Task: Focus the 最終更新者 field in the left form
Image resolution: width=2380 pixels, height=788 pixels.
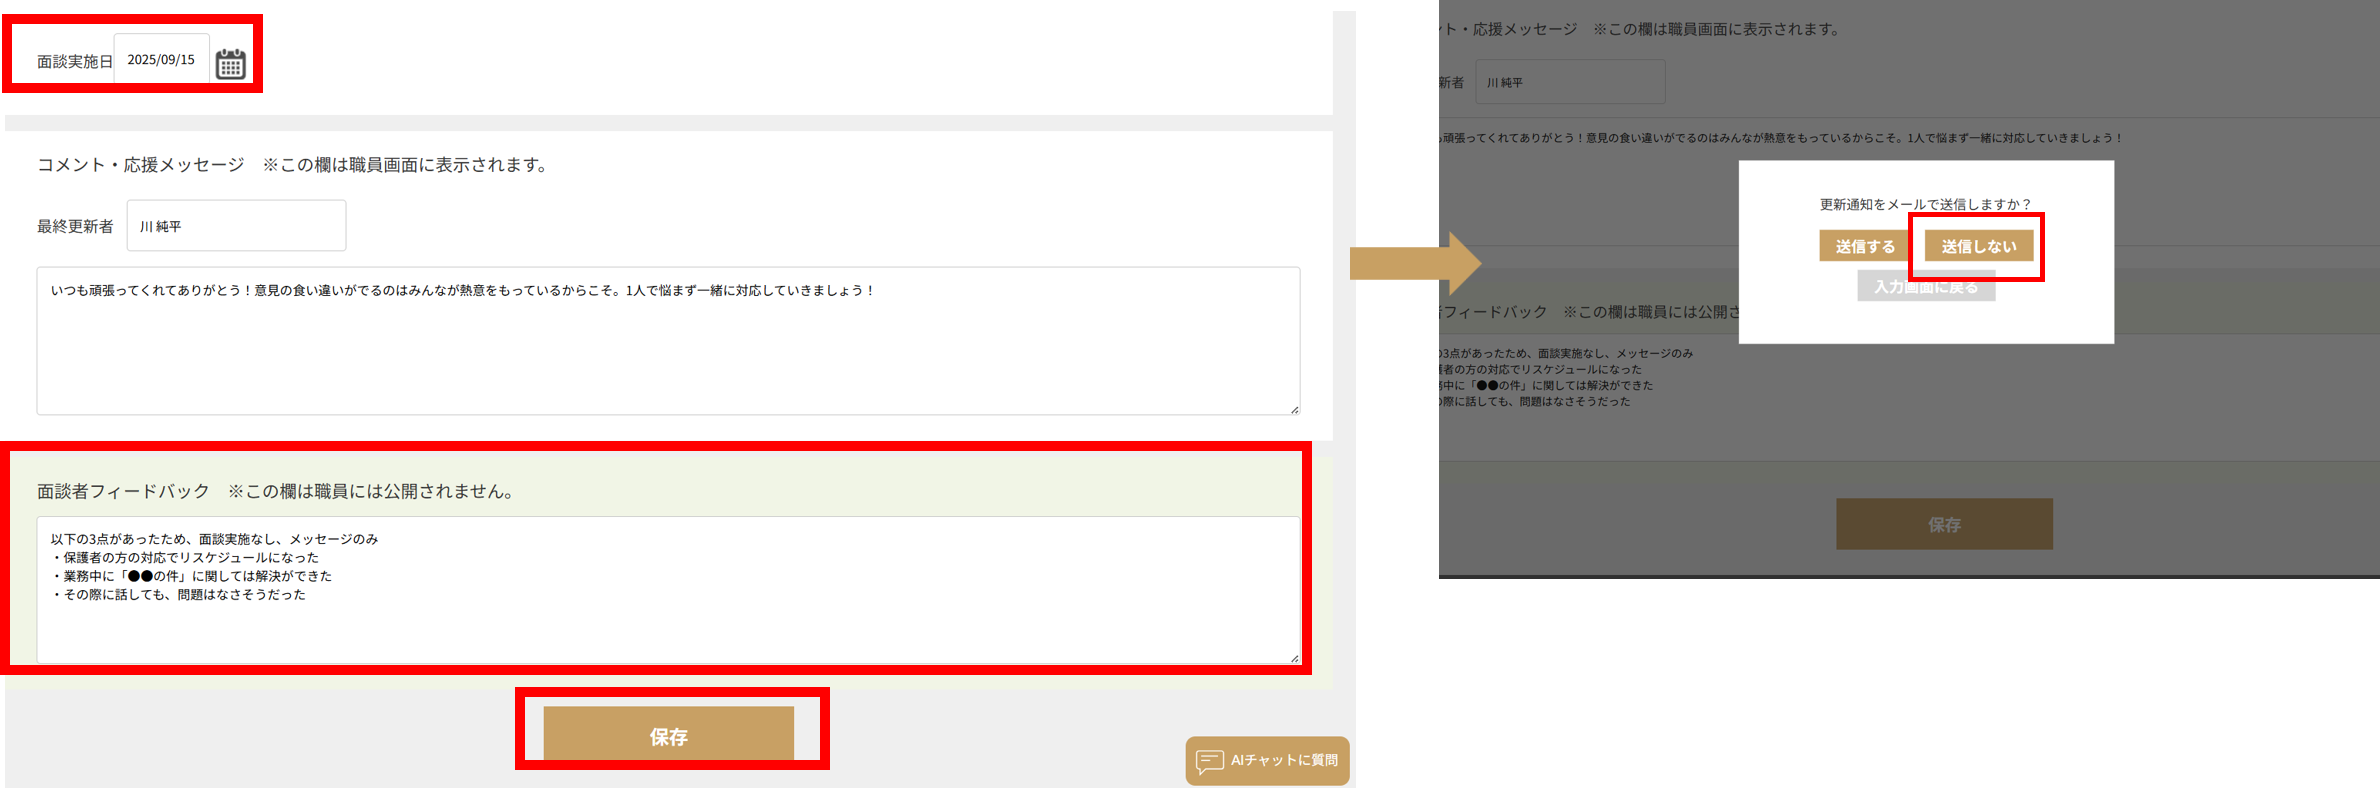Action: pyautogui.click(x=236, y=226)
